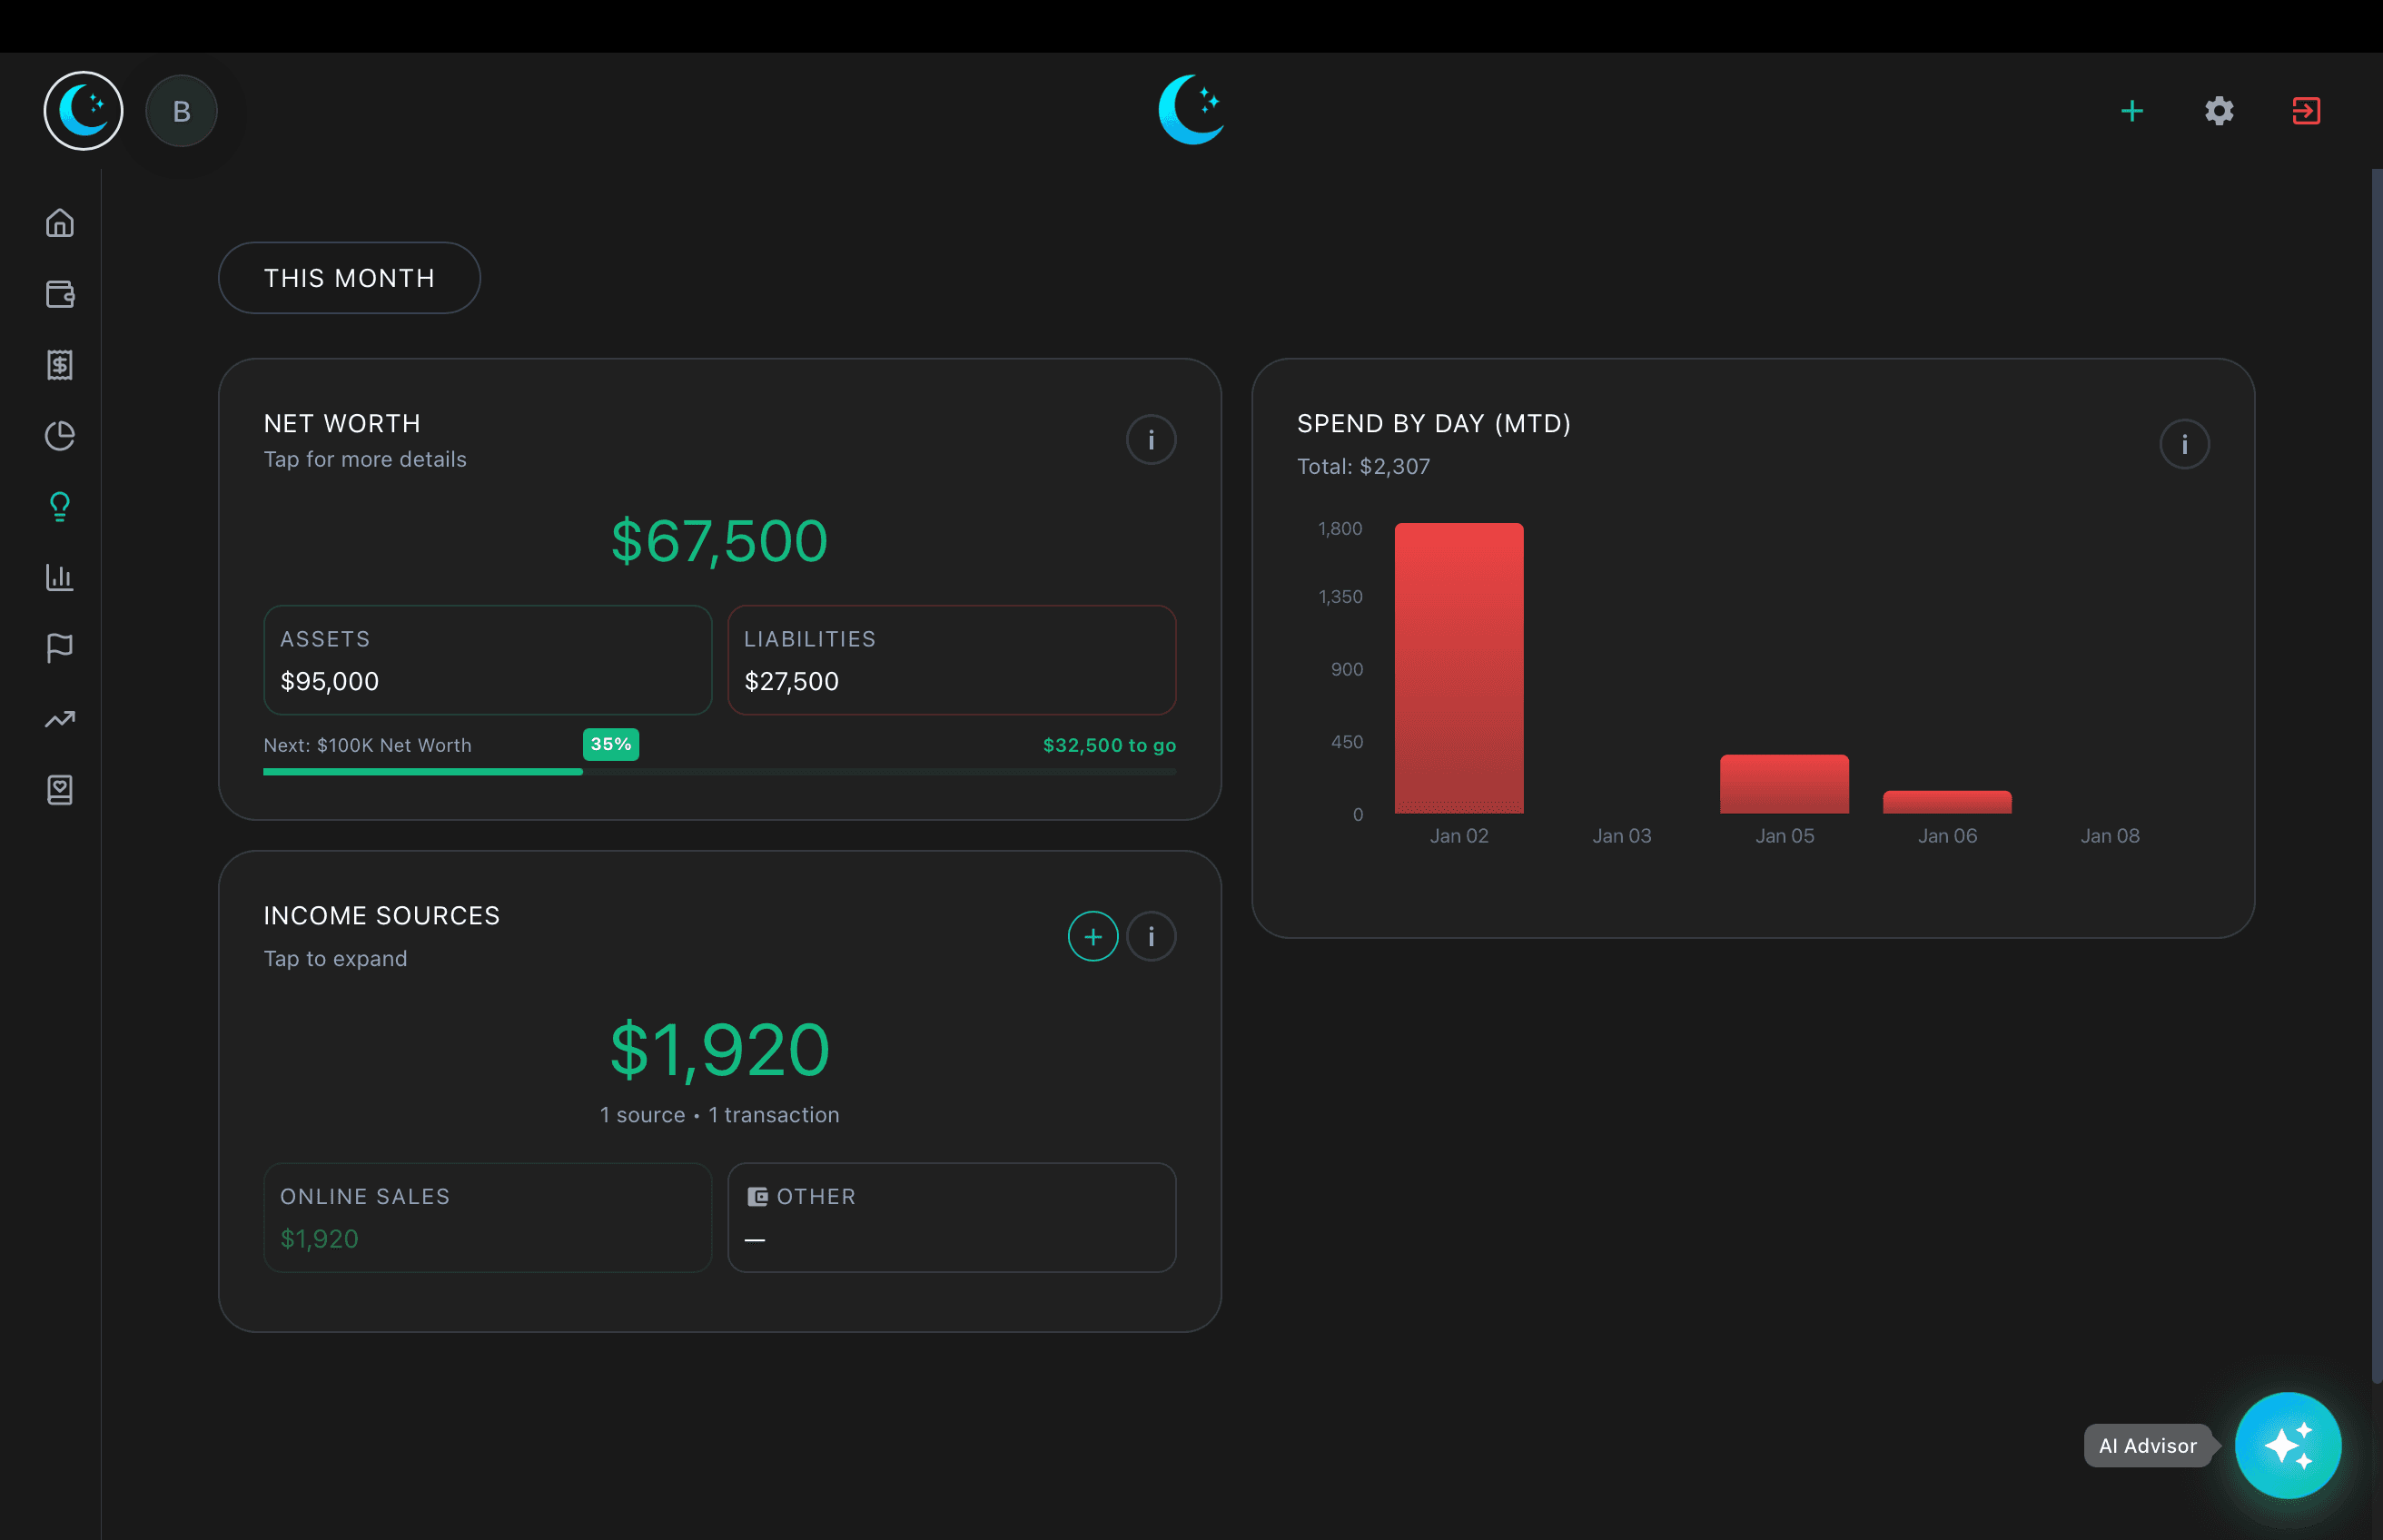Open the AI Advisor assistant
Viewport: 2383px width, 1540px height.
[2288, 1445]
